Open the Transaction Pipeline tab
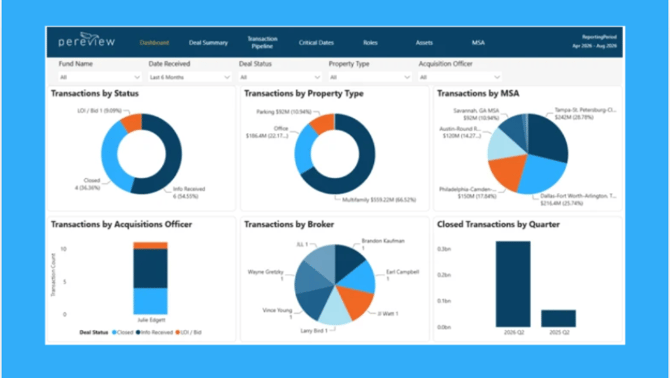 [x=262, y=42]
